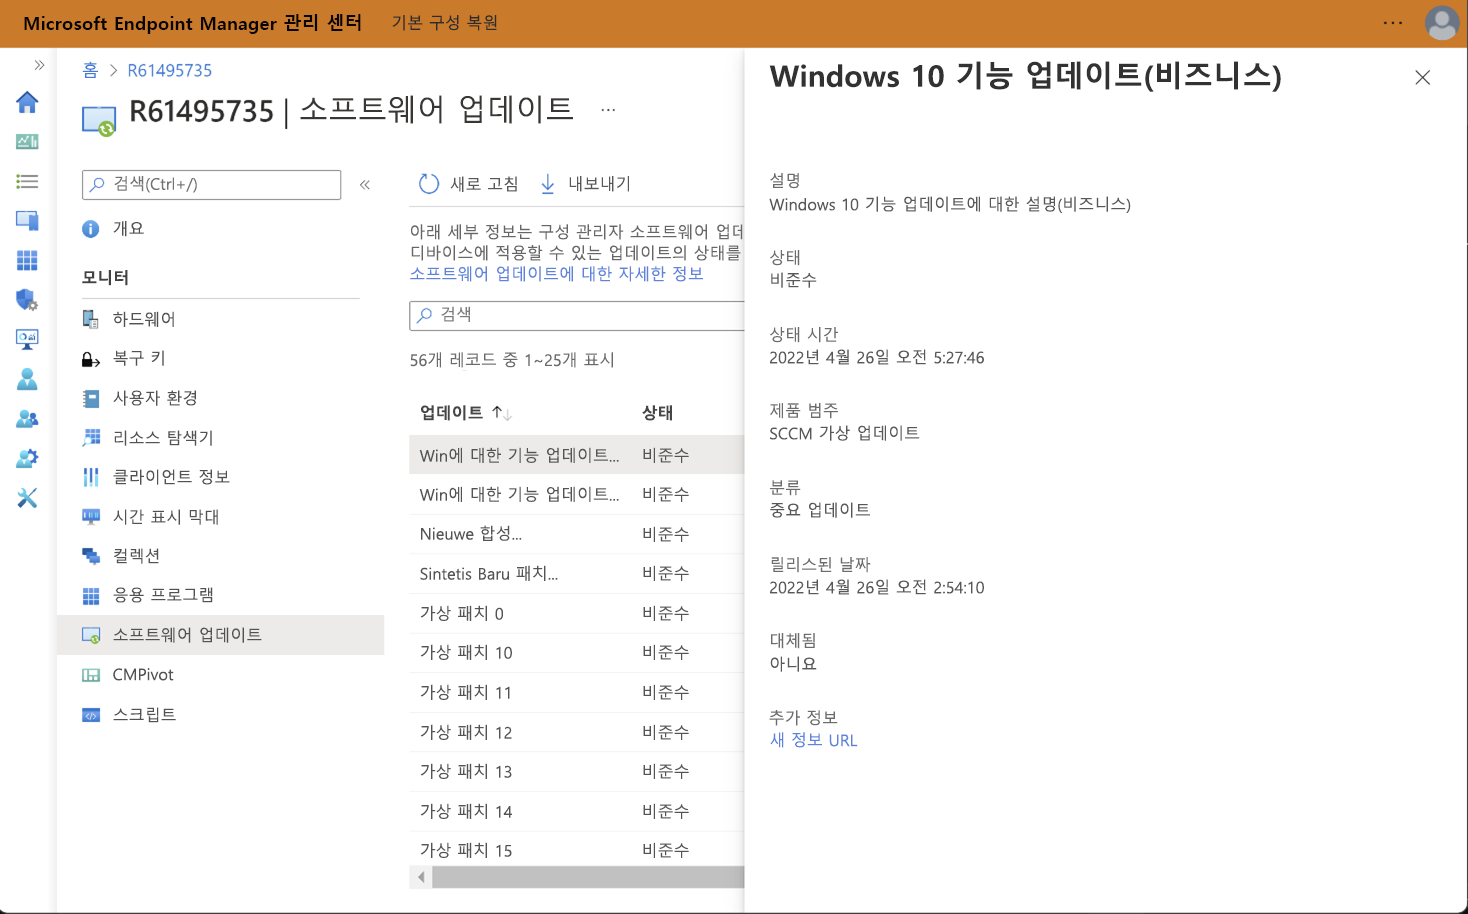Screen dimensions: 1468x914
Task: Click the 시간 표시 막대 icon
Action: coord(91,517)
